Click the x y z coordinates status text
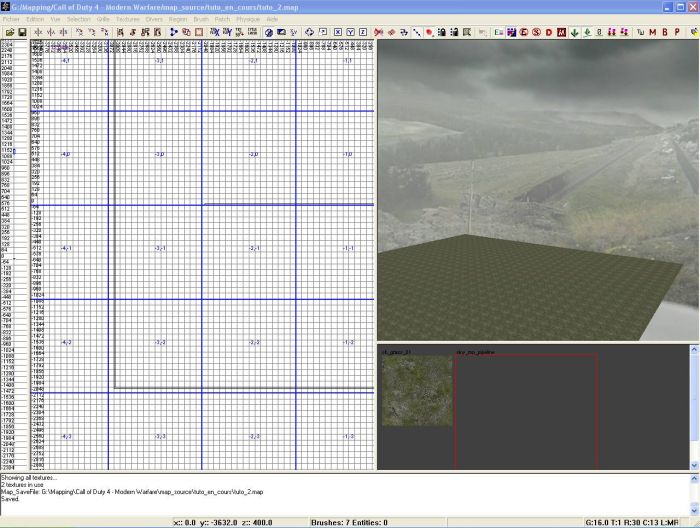The width and height of the screenshot is (700, 528). point(222,523)
